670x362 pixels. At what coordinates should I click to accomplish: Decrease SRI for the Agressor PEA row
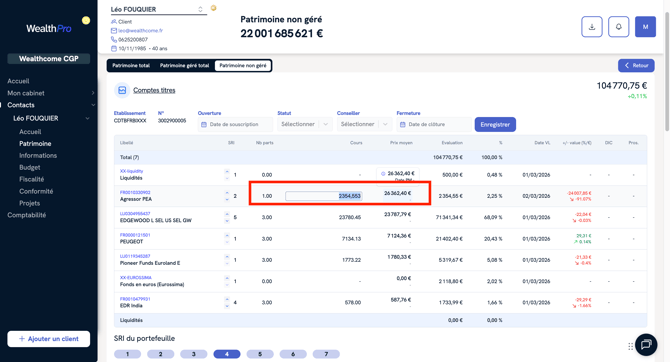click(x=227, y=200)
